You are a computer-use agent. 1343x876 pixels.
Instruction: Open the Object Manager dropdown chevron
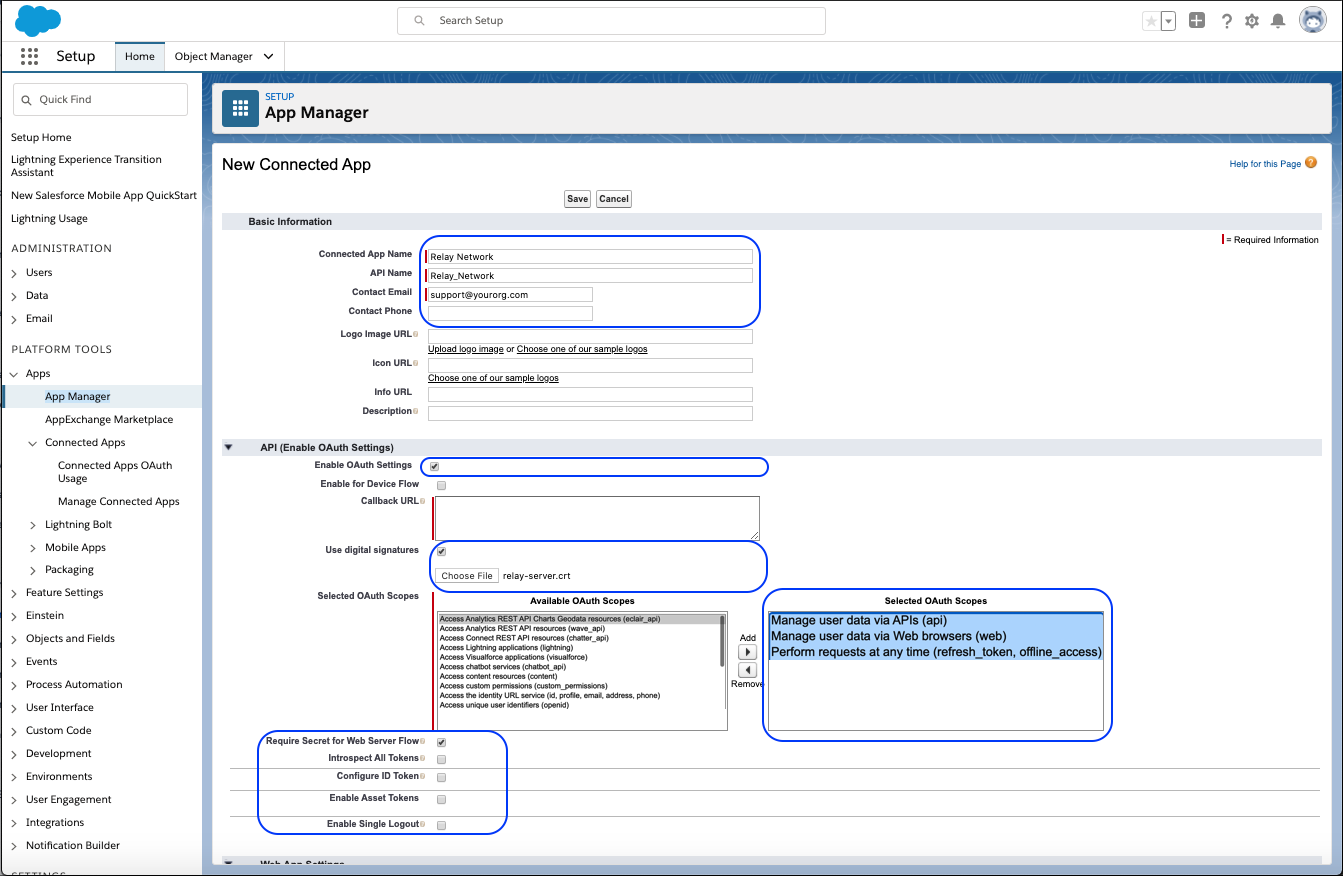[x=268, y=56]
